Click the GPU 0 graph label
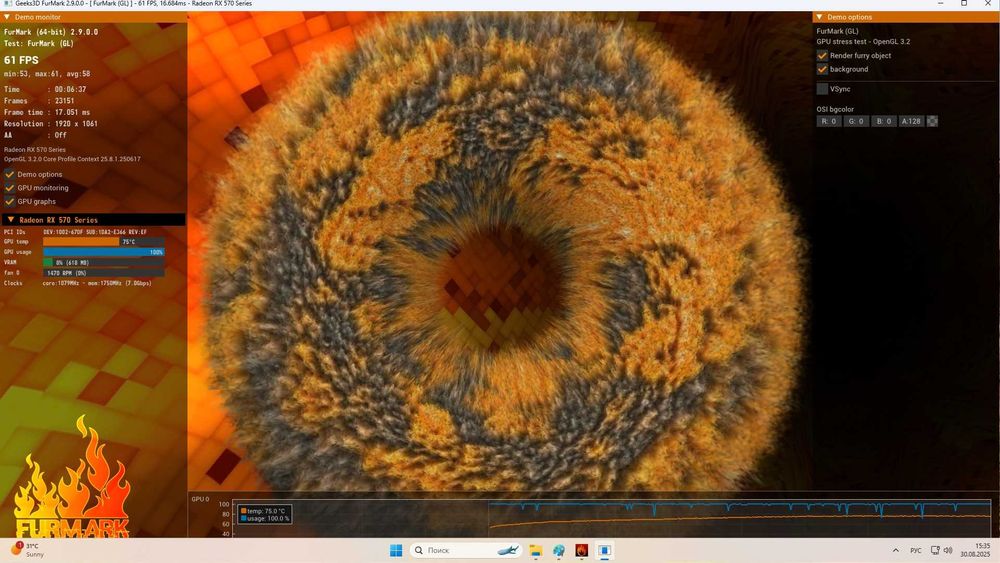Screen dimensions: 1000x563 200,499
